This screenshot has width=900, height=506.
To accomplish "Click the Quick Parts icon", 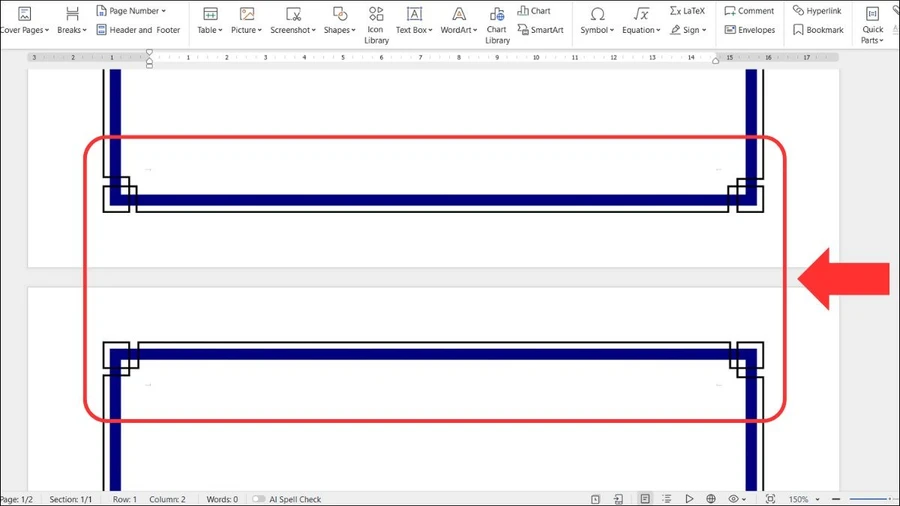I will [x=872, y=14].
